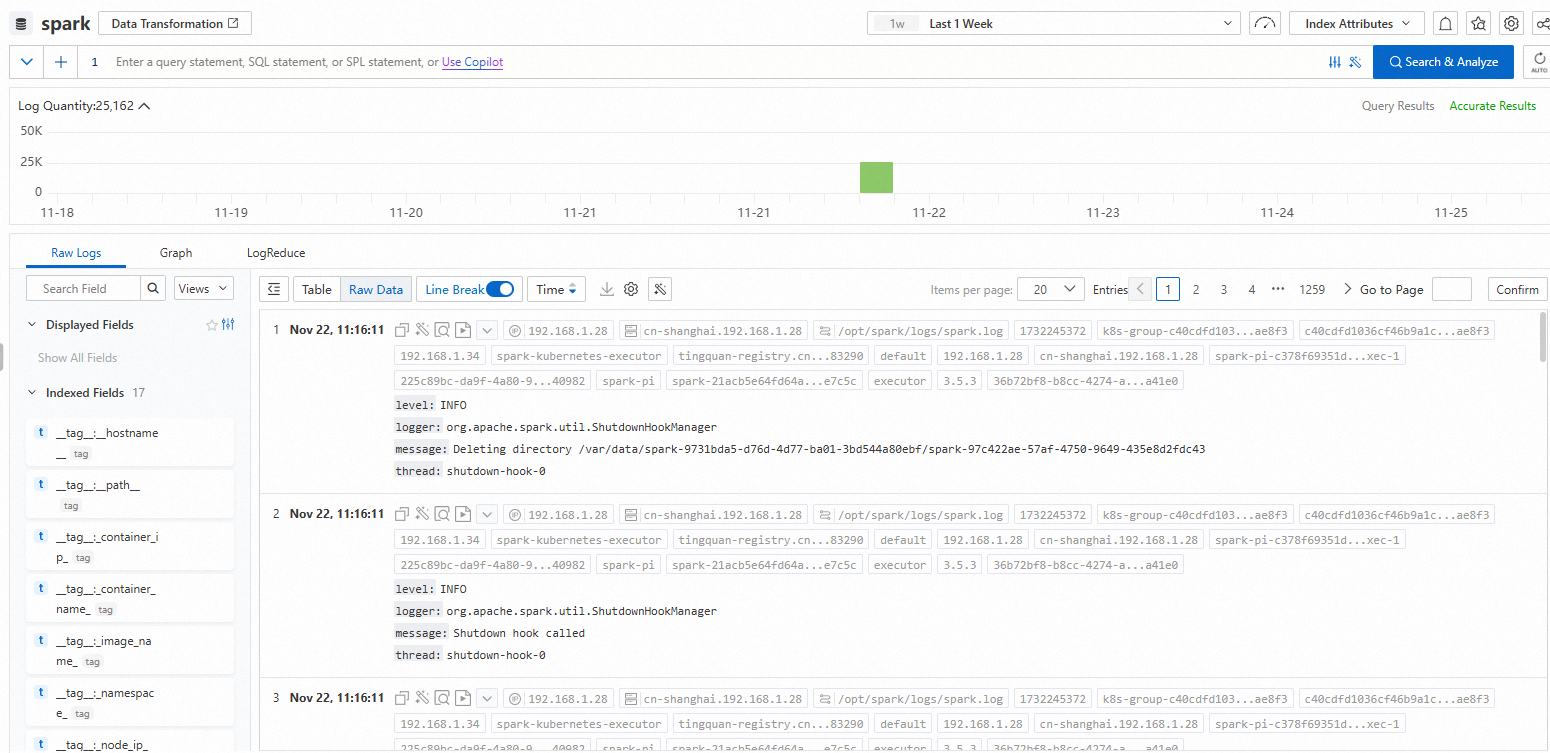Copy log entry 2 with the copy icon
Viewport: 1550px width, 753px height.
pos(401,514)
